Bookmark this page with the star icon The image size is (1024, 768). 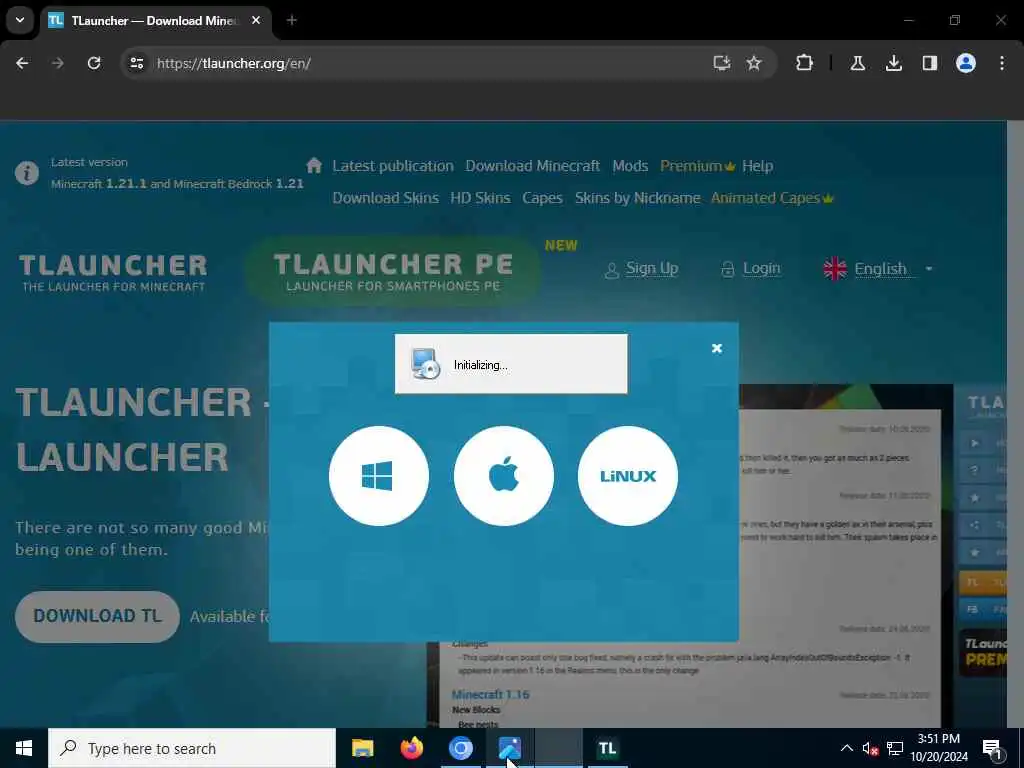[x=754, y=63]
